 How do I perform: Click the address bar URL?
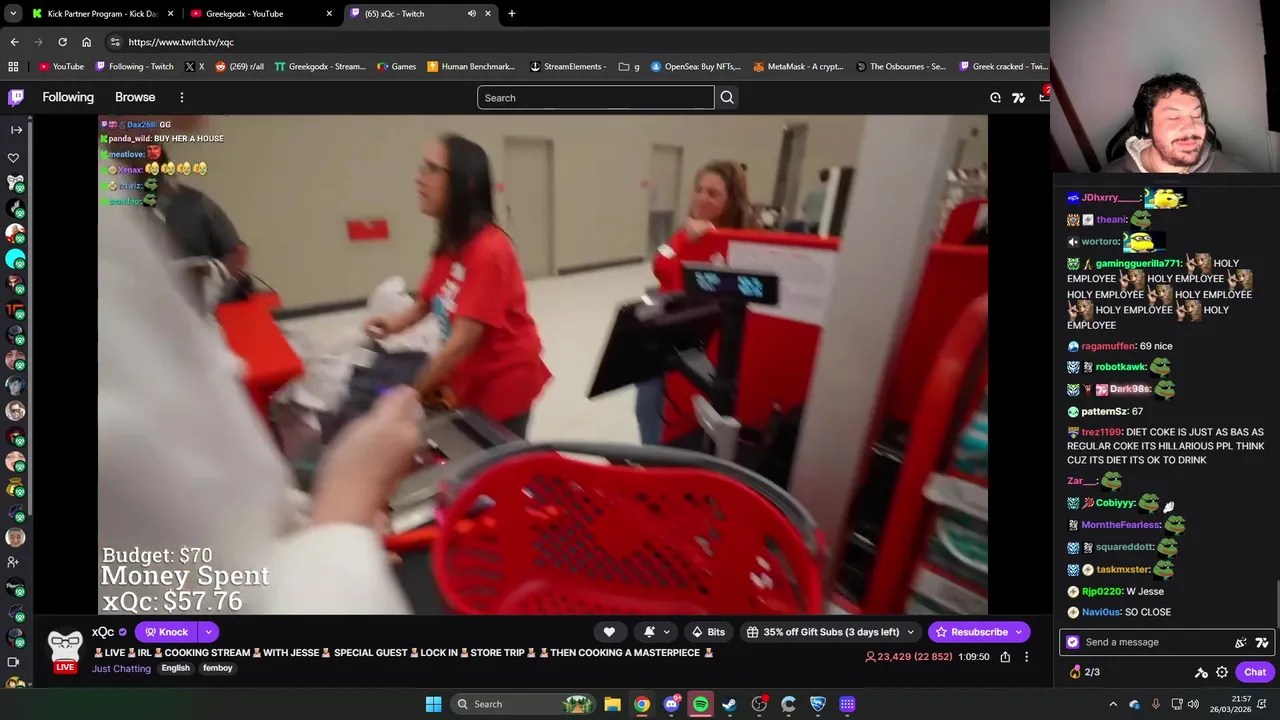(x=181, y=42)
